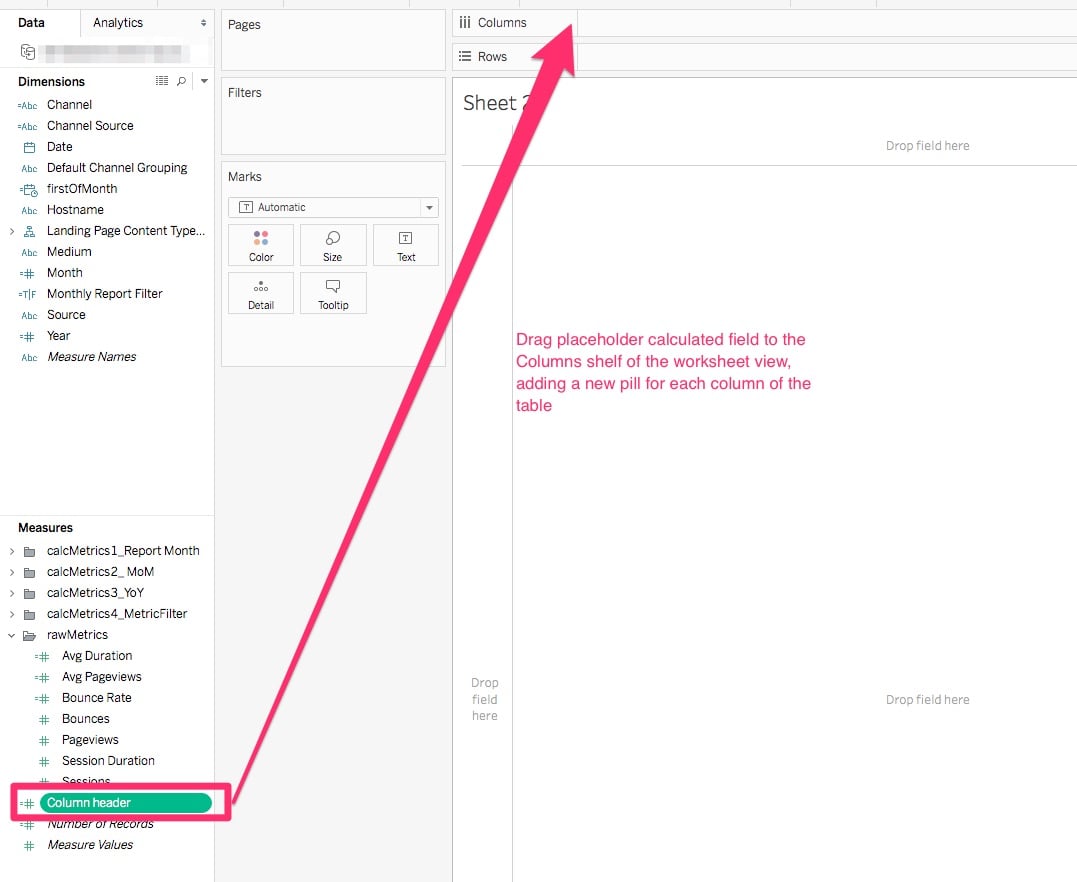This screenshot has height=882, width=1077.
Task: Open the Dimensions panel options menu arrow
Action: pyautogui.click(x=203, y=80)
